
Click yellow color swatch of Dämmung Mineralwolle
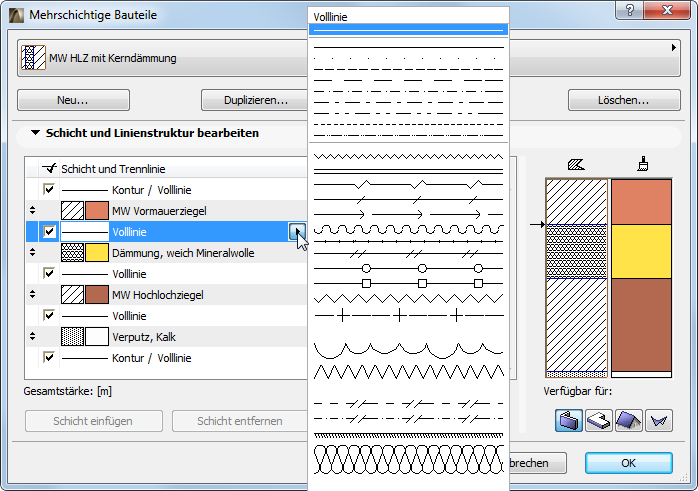coord(97,253)
